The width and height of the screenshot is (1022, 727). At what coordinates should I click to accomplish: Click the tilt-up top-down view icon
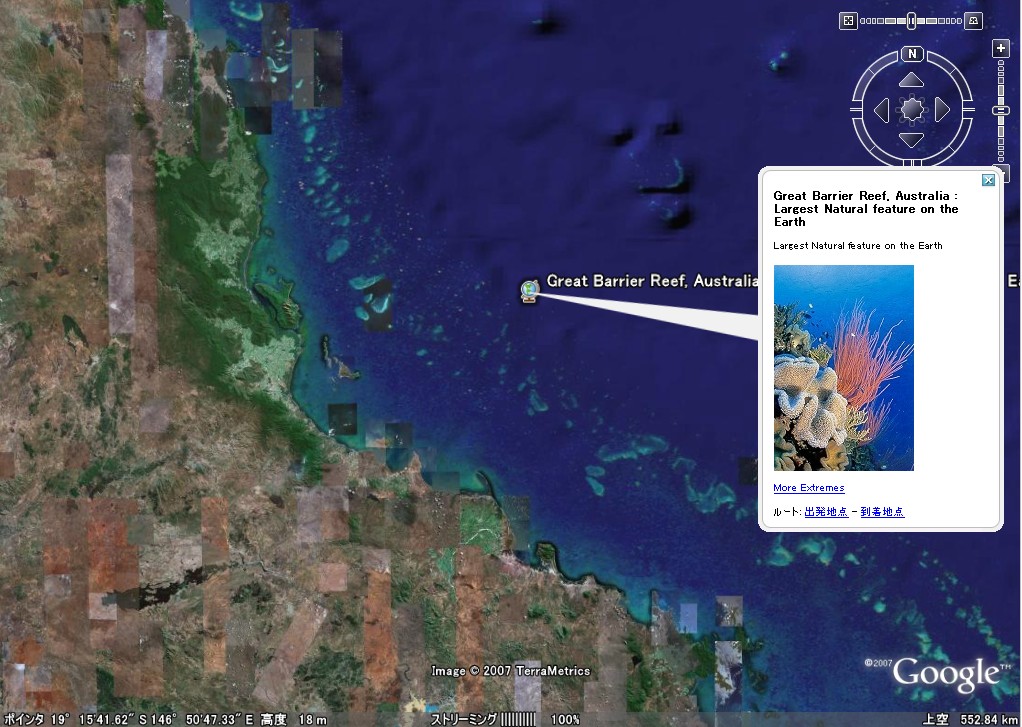pos(847,21)
